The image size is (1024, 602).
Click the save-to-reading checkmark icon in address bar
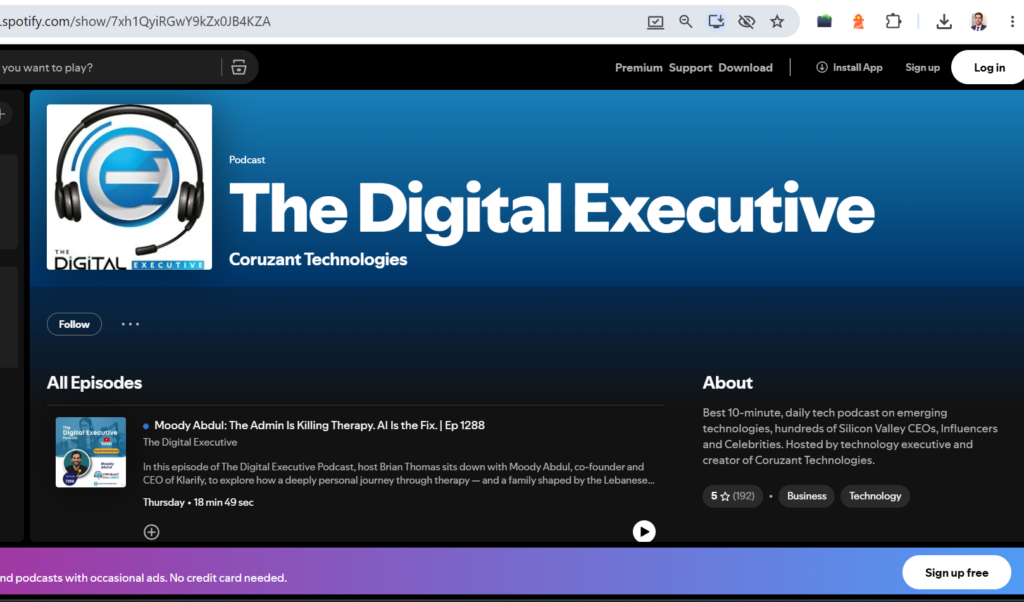click(655, 22)
